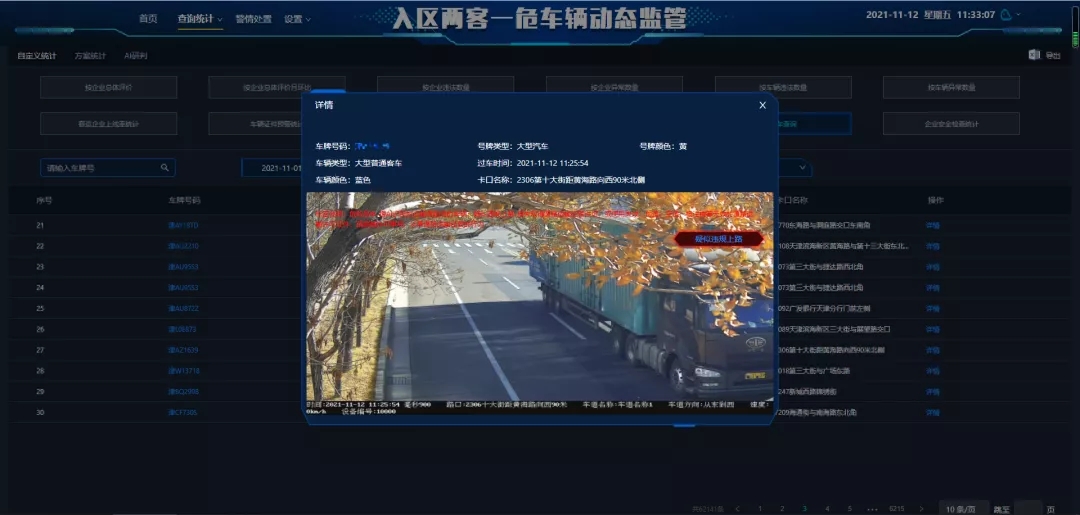
Task: Open 详情 for the 第三大街与广场东路 row
Action: (933, 370)
